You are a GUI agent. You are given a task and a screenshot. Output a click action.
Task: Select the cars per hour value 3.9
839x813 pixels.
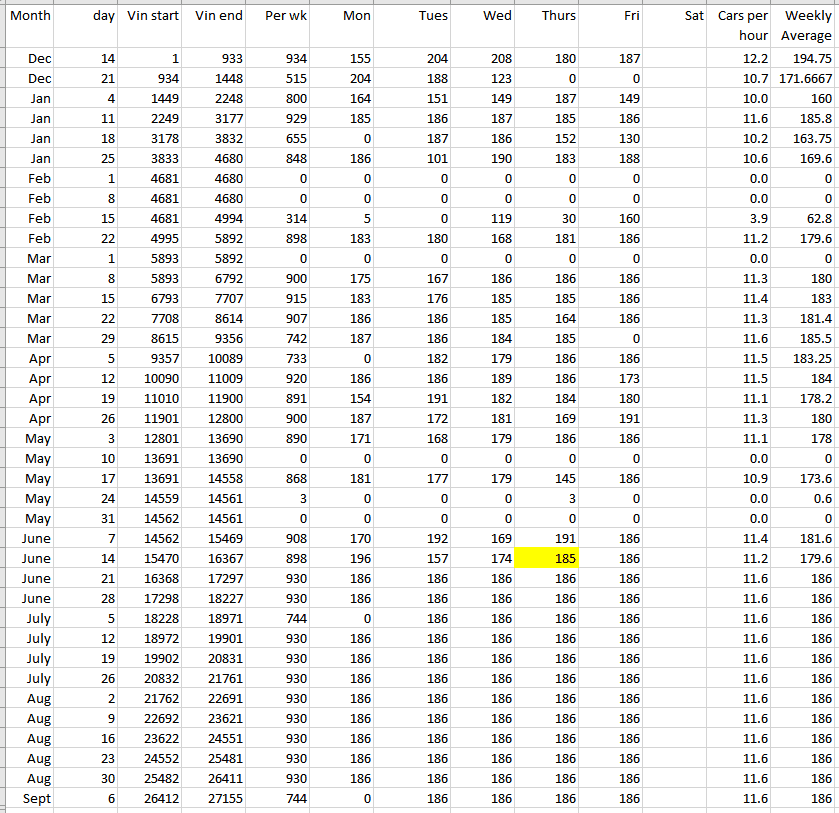pyautogui.click(x=741, y=219)
